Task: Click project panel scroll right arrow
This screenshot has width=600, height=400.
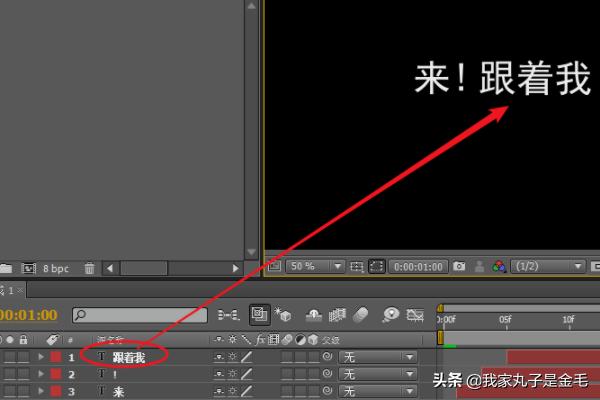Action: (235, 268)
